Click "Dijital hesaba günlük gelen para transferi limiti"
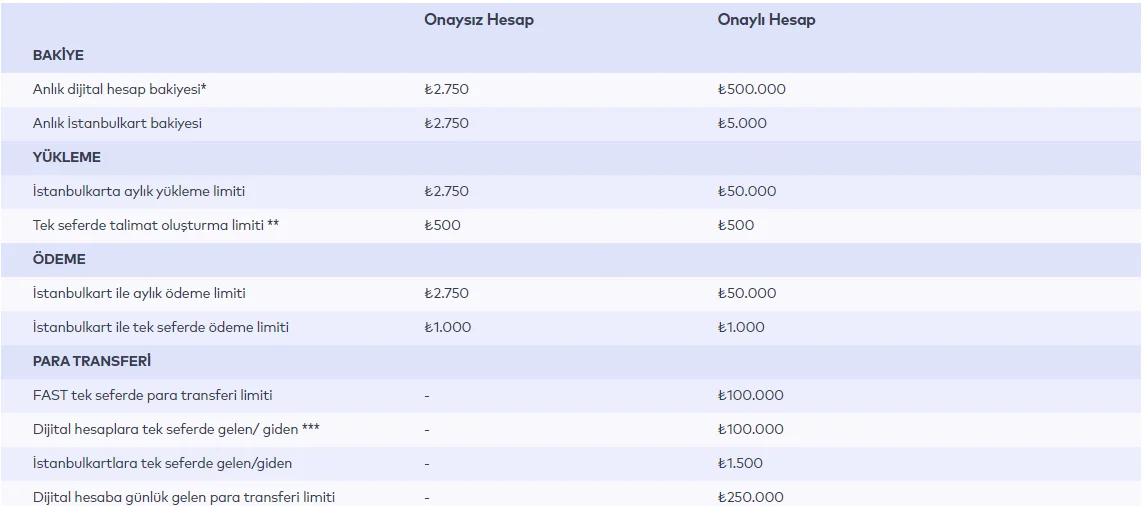This screenshot has height=506, width=1144. tap(184, 496)
